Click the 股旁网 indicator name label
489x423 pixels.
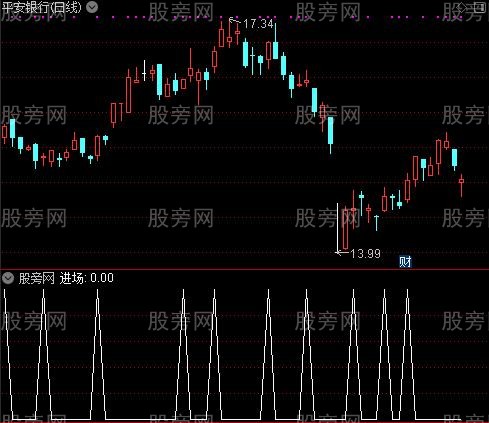point(36,278)
